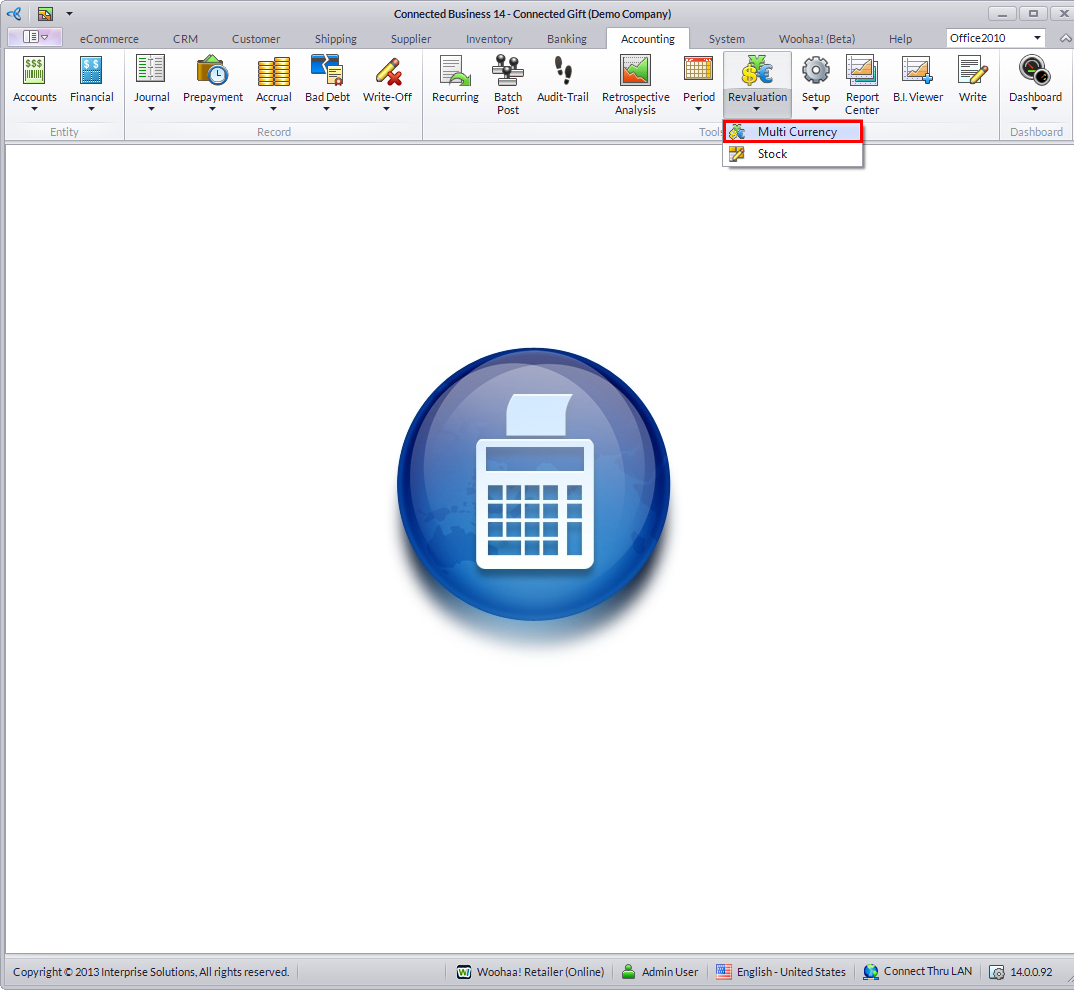This screenshot has width=1074, height=990.
Task: Click the Admin User person icon
Action: pyautogui.click(x=628, y=972)
